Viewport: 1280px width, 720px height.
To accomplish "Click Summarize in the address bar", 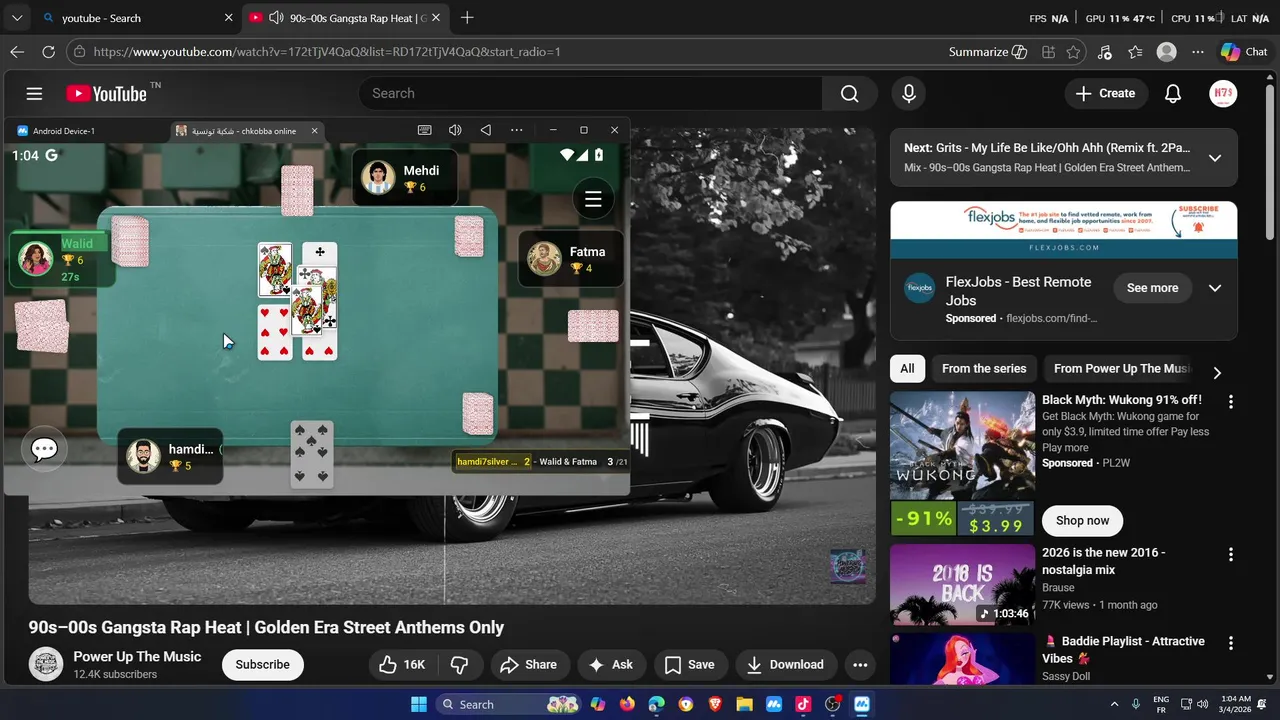I will tap(988, 52).
